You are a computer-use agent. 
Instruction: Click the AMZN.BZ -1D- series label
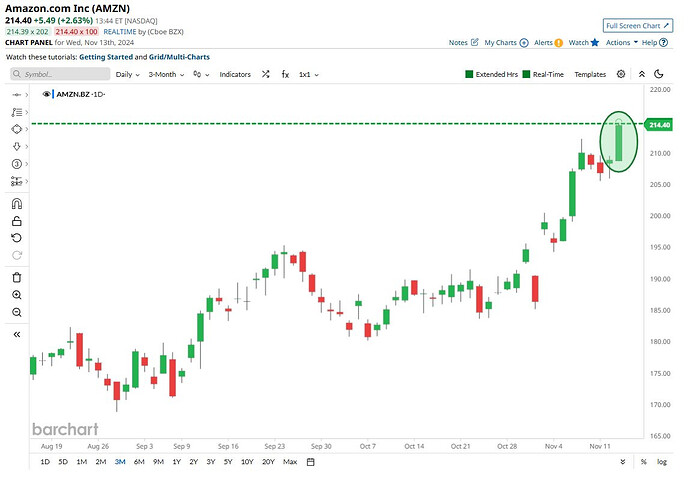tap(81, 94)
